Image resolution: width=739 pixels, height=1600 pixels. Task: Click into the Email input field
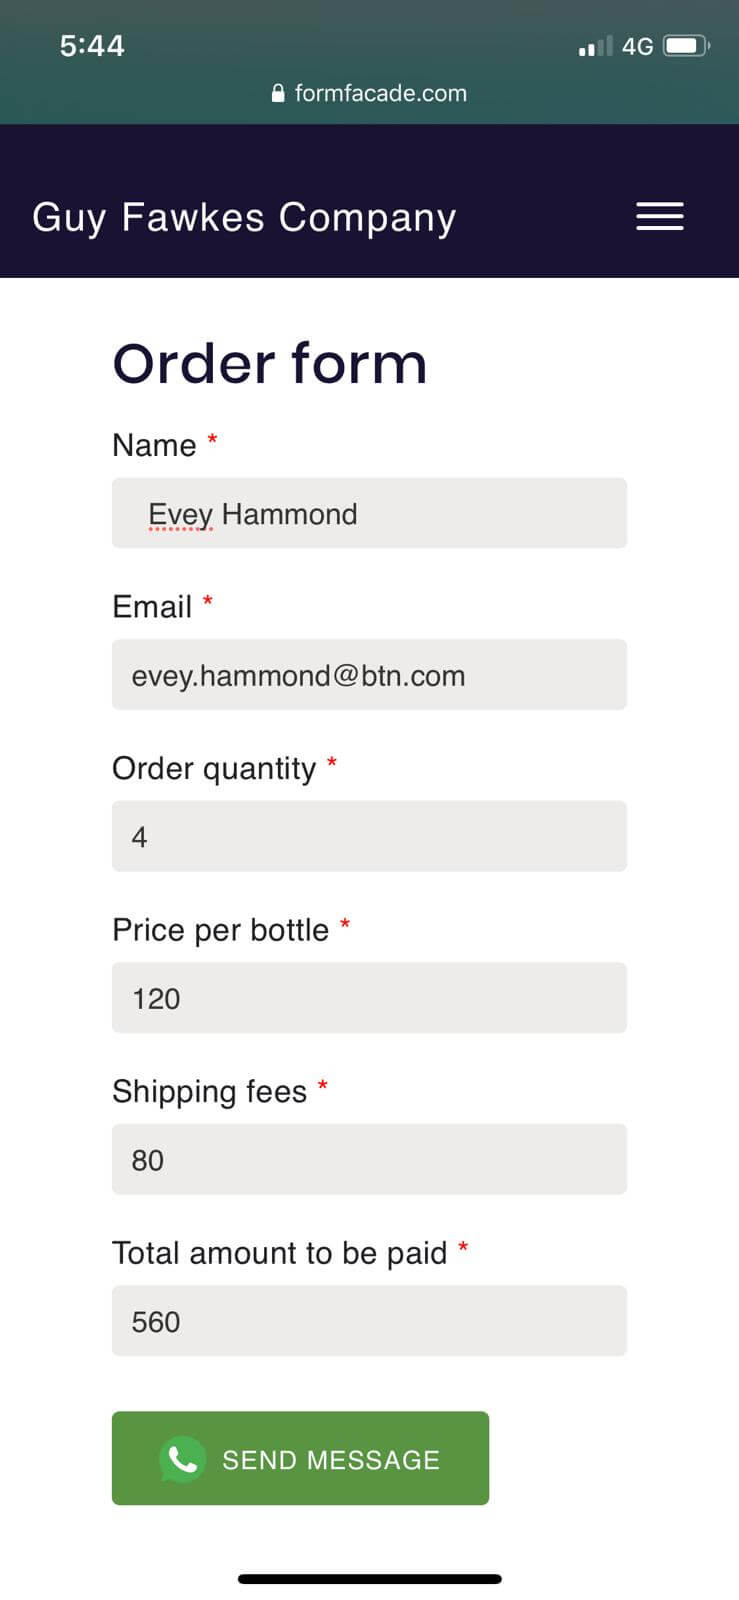pos(369,675)
